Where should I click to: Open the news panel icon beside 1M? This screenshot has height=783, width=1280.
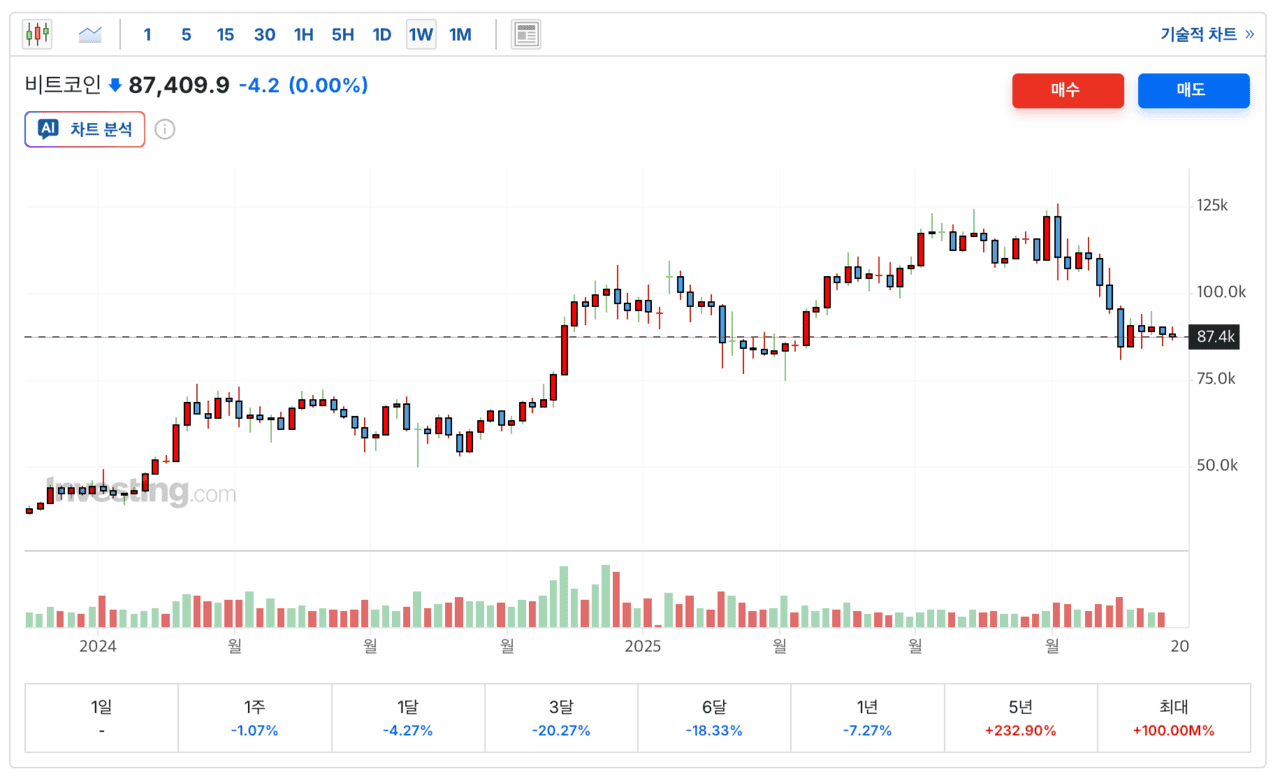tap(524, 33)
